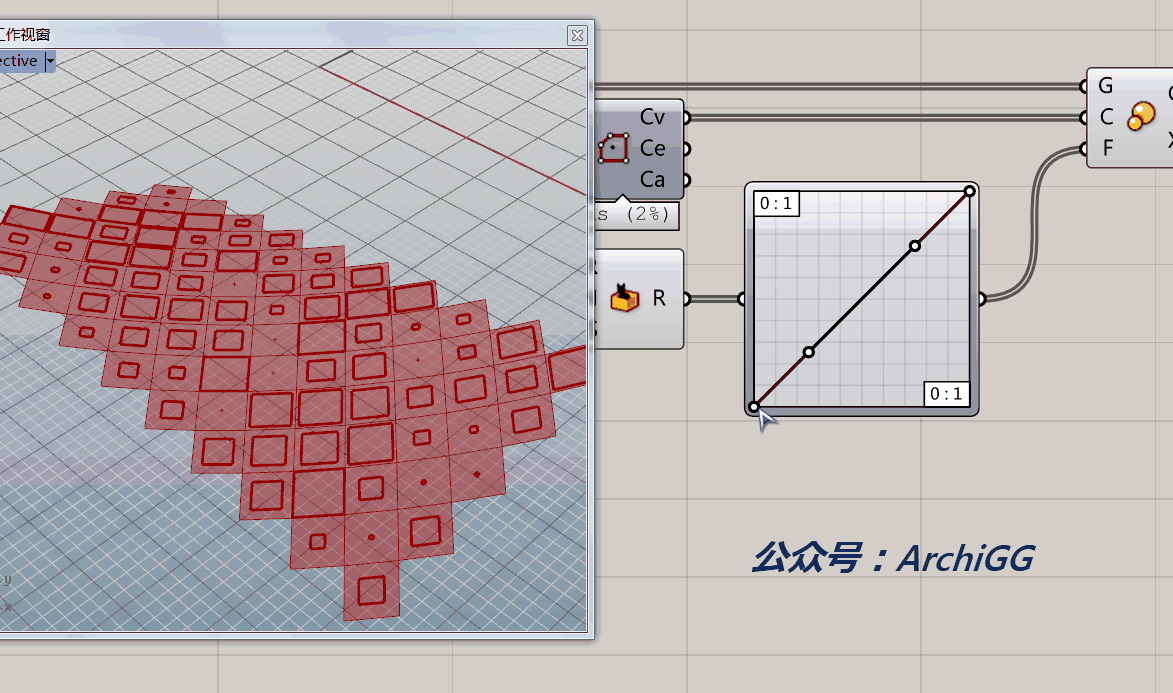The width and height of the screenshot is (1173, 693).
Task: Close the viewport preview window
Action: click(577, 35)
